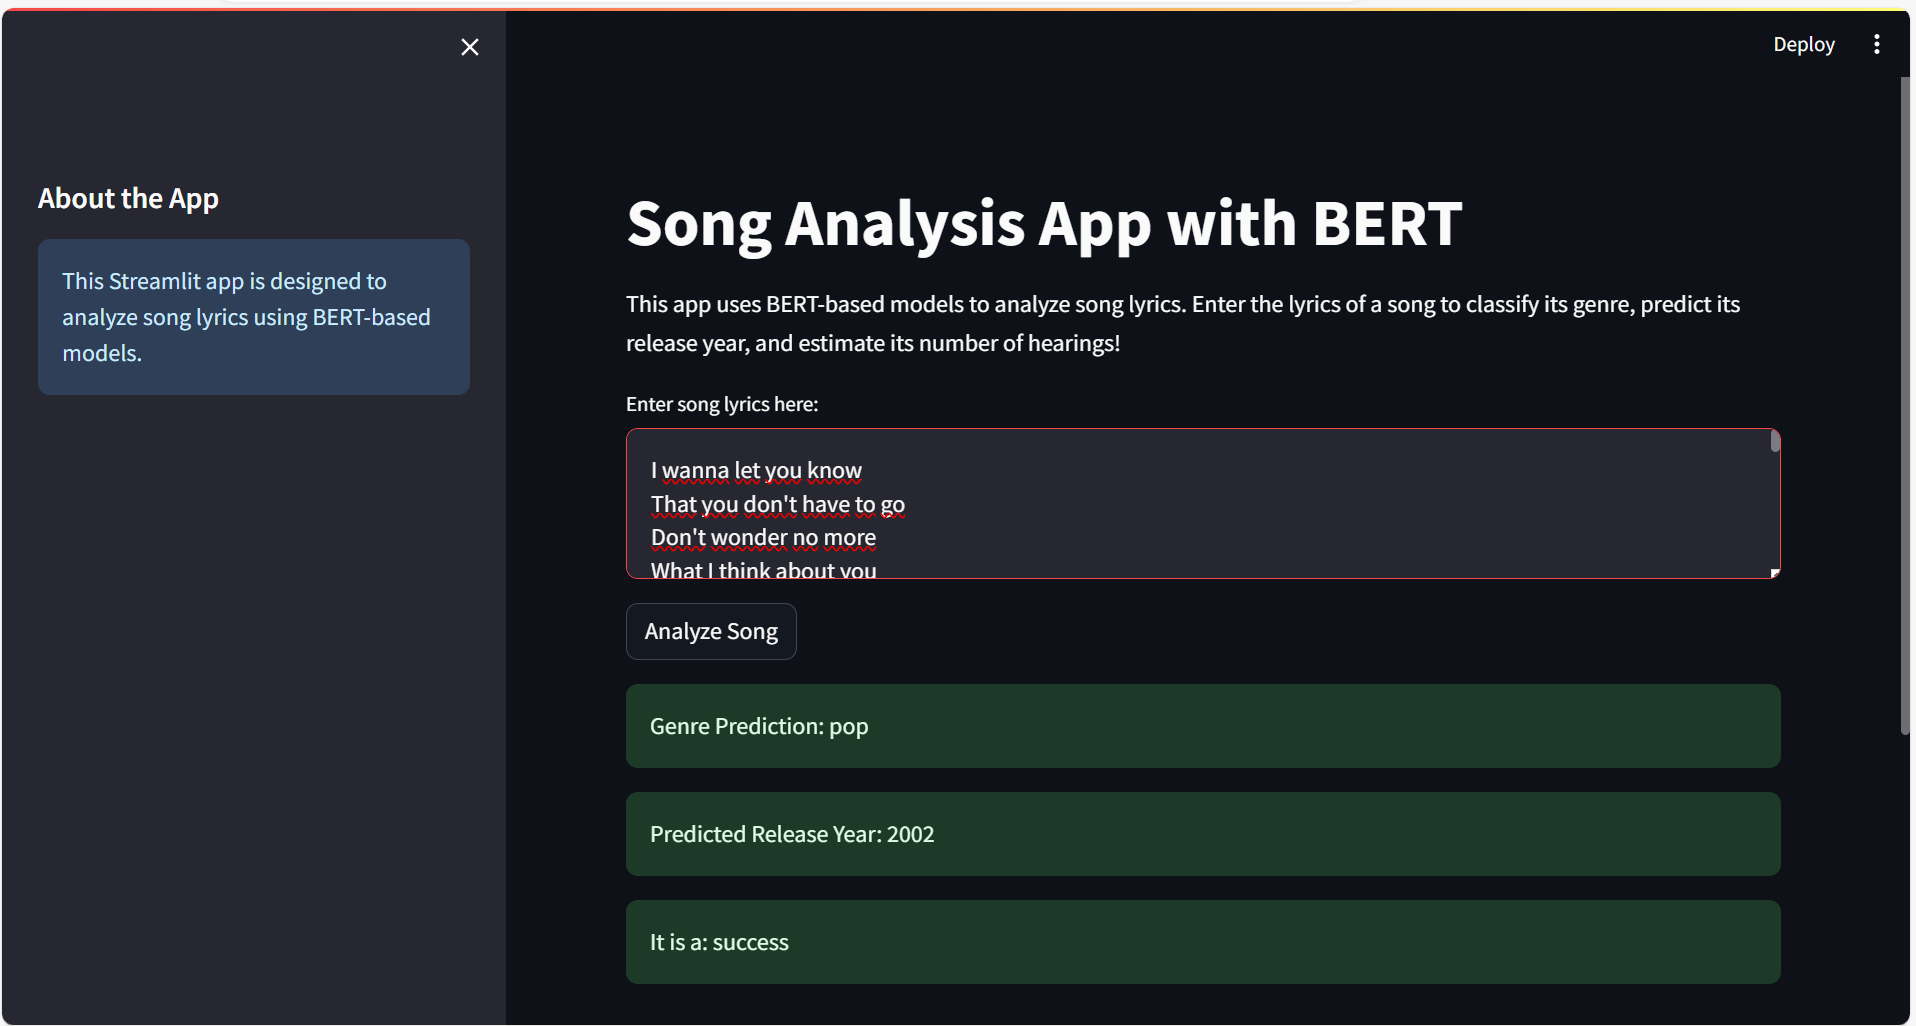Click the main page vertical scrollbar
Image resolution: width=1916 pixels, height=1026 pixels.
(x=1905, y=405)
